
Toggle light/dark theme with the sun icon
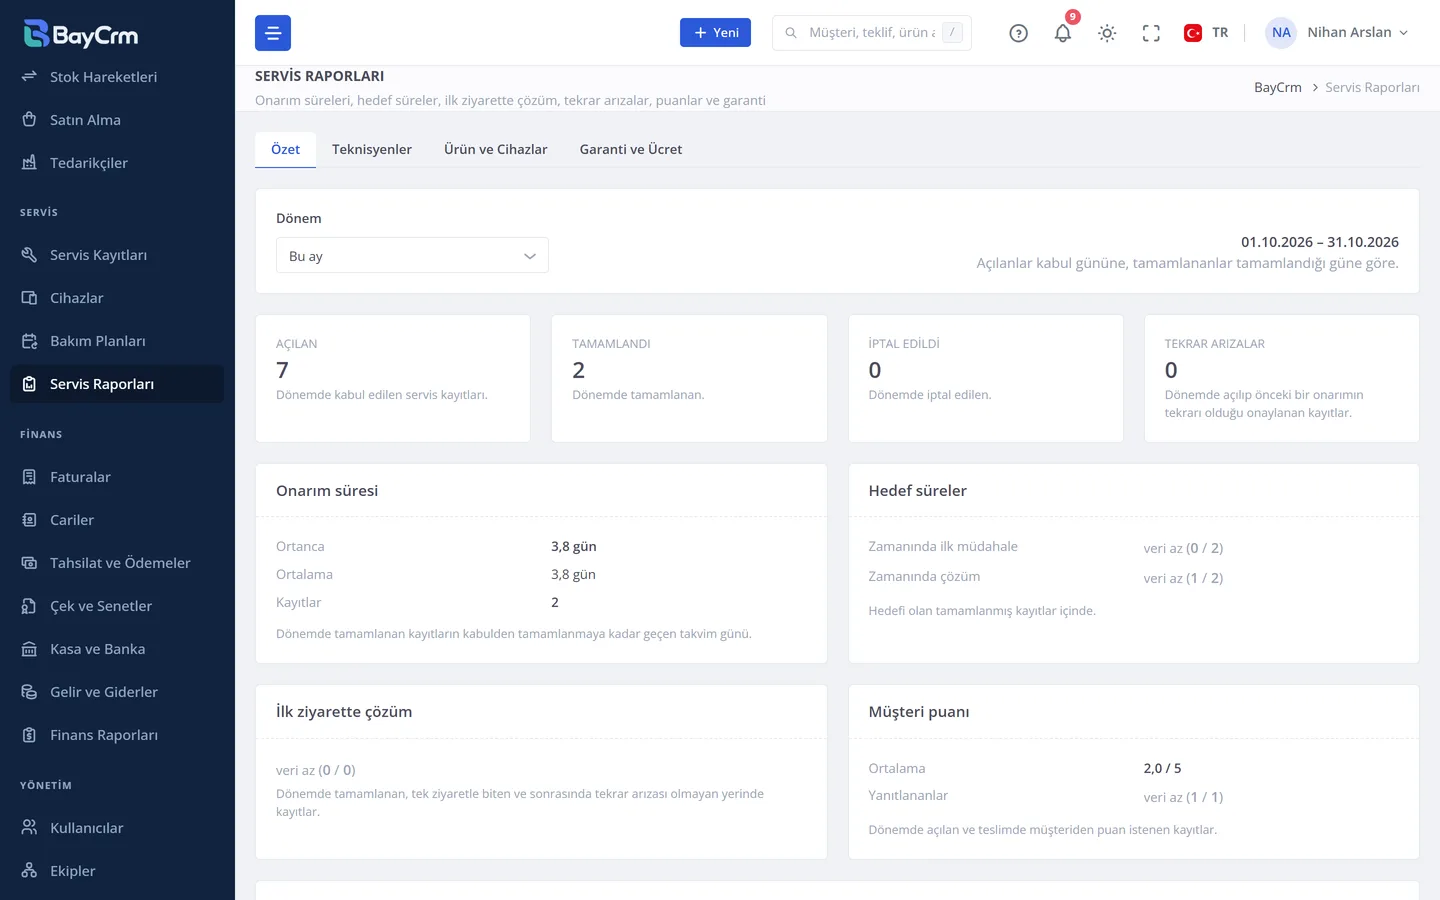click(x=1107, y=33)
